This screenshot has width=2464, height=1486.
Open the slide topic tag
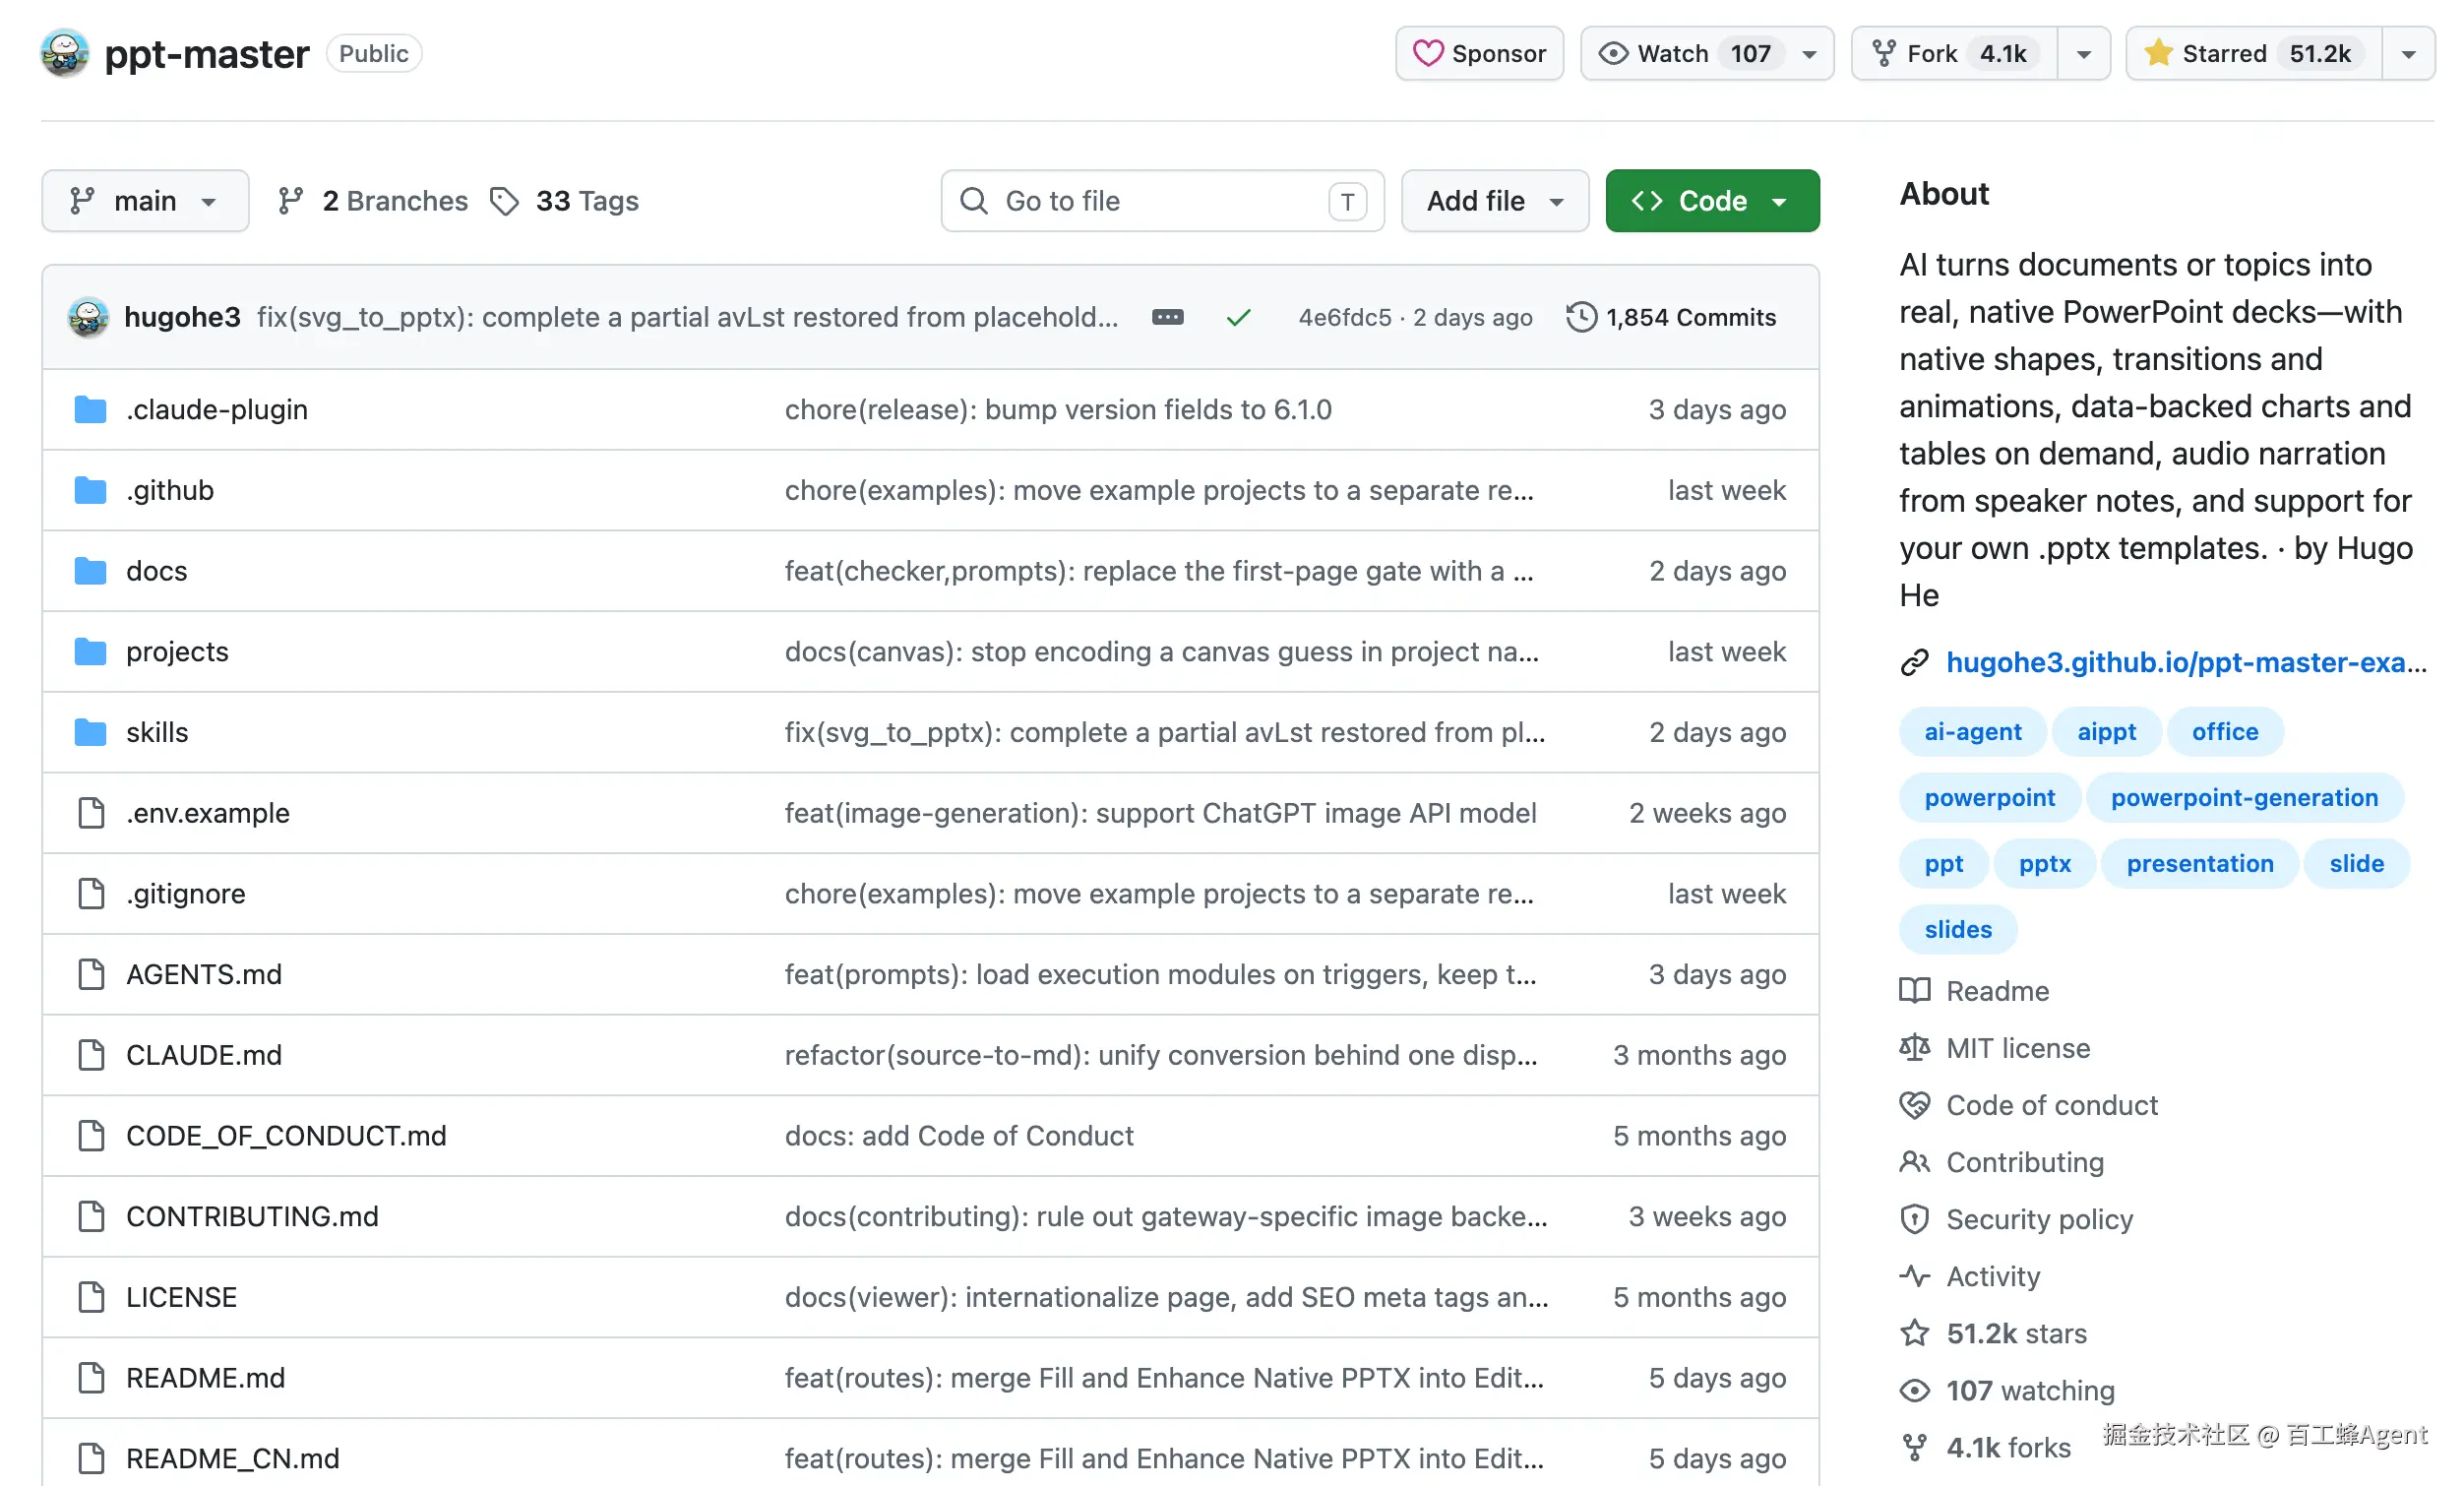tap(2356, 864)
